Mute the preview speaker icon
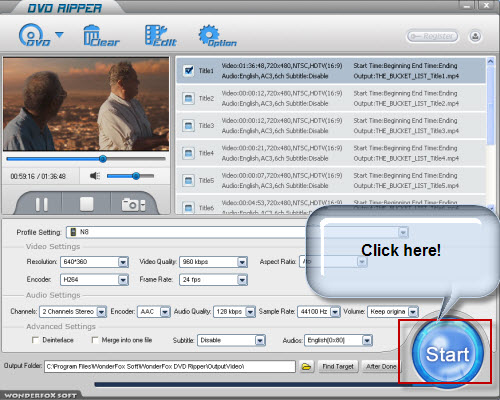The image size is (500, 400). (95, 176)
